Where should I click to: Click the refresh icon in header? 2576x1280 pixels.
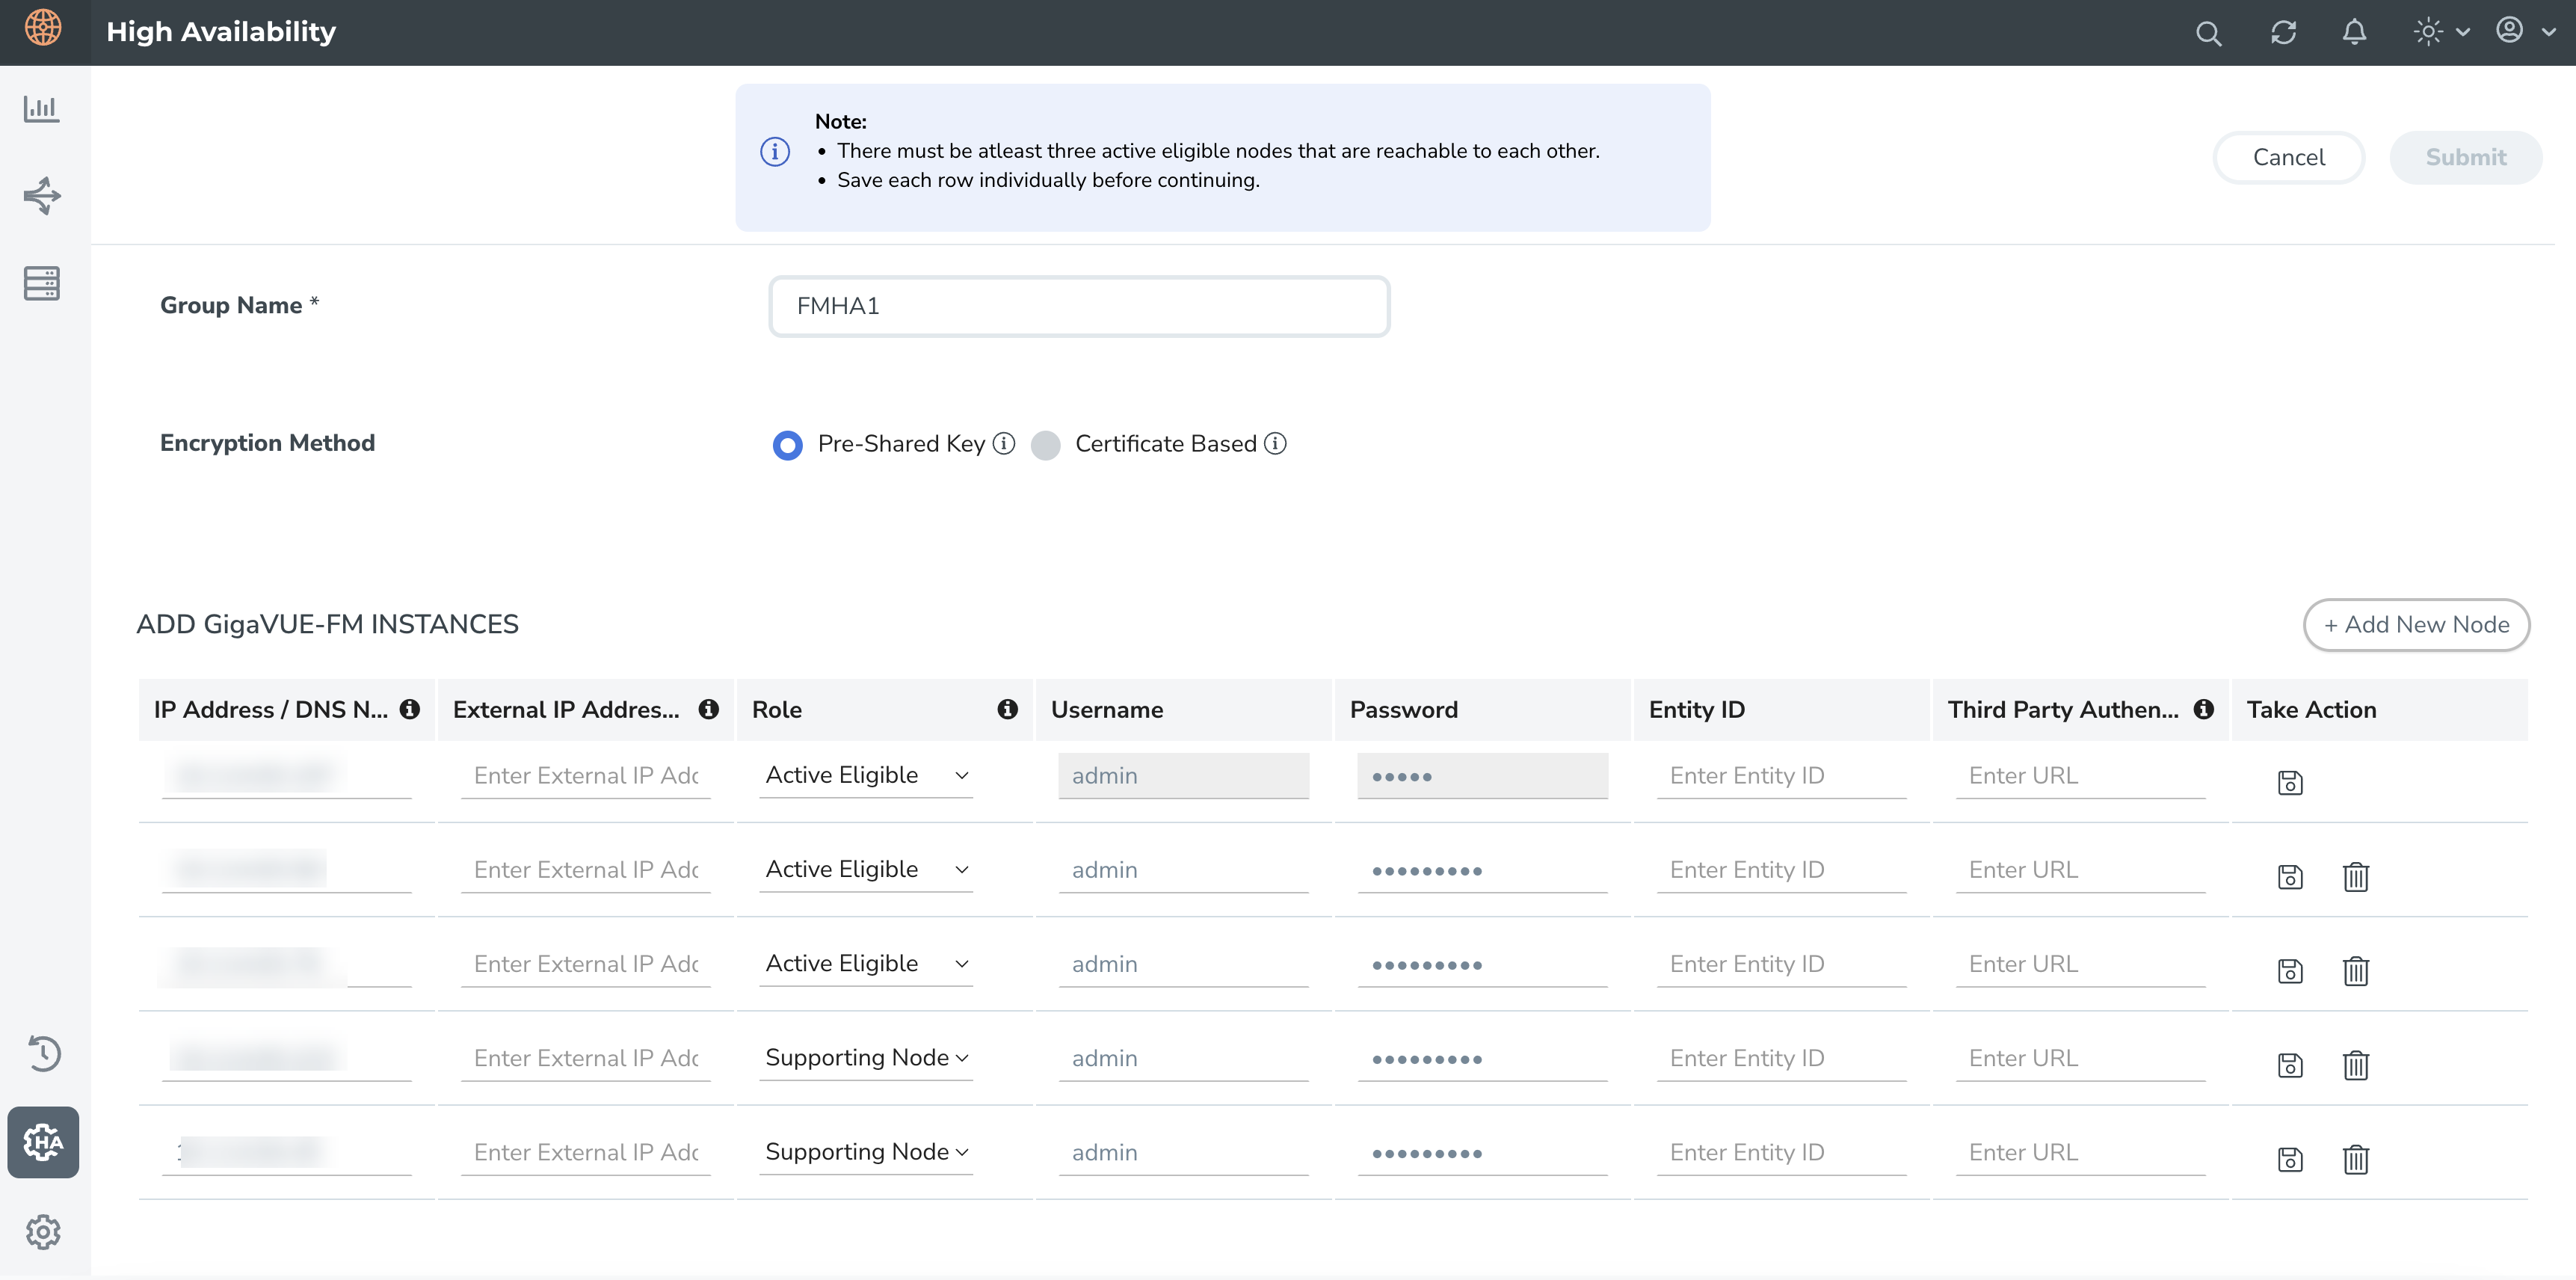(x=2283, y=33)
